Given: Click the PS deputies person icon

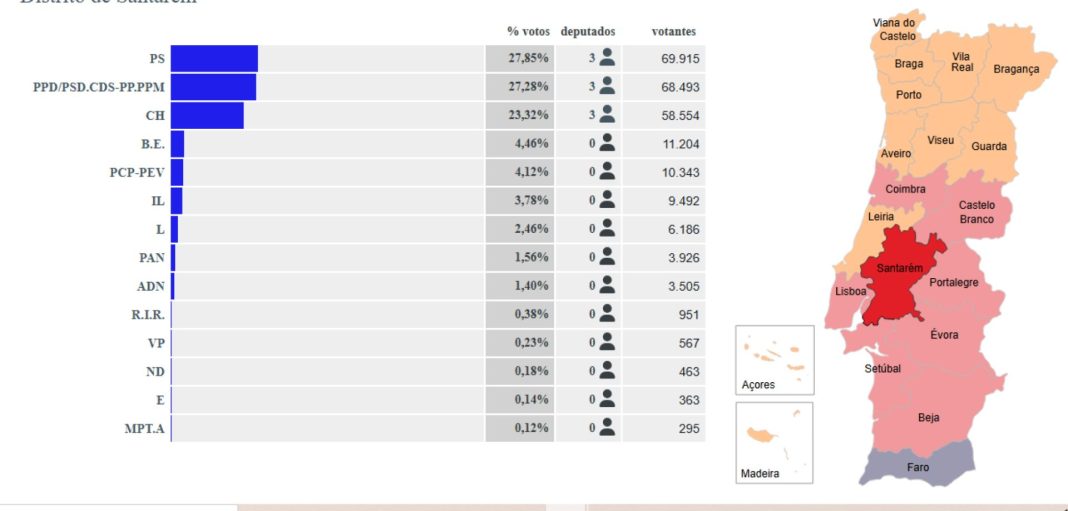Looking at the screenshot, I should (607, 58).
